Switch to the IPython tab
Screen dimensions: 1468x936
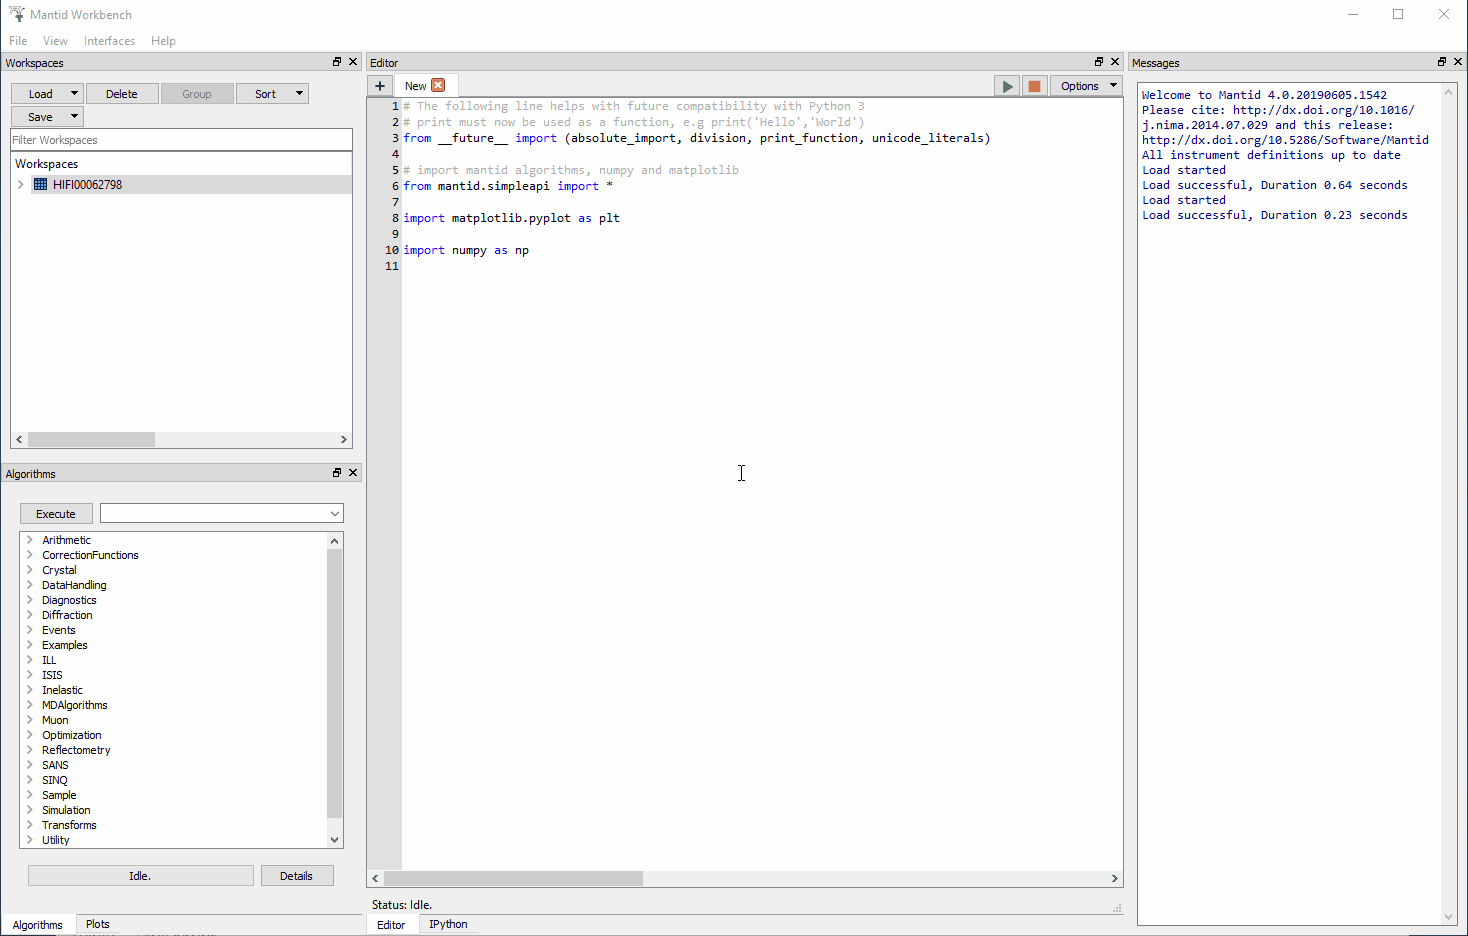[448, 924]
